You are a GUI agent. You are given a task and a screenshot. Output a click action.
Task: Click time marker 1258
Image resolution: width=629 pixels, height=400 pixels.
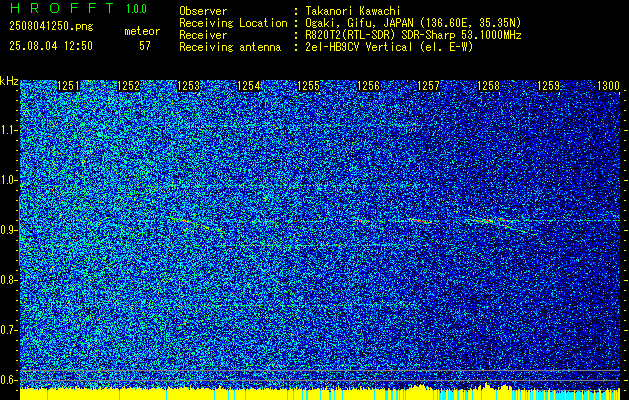tap(489, 86)
